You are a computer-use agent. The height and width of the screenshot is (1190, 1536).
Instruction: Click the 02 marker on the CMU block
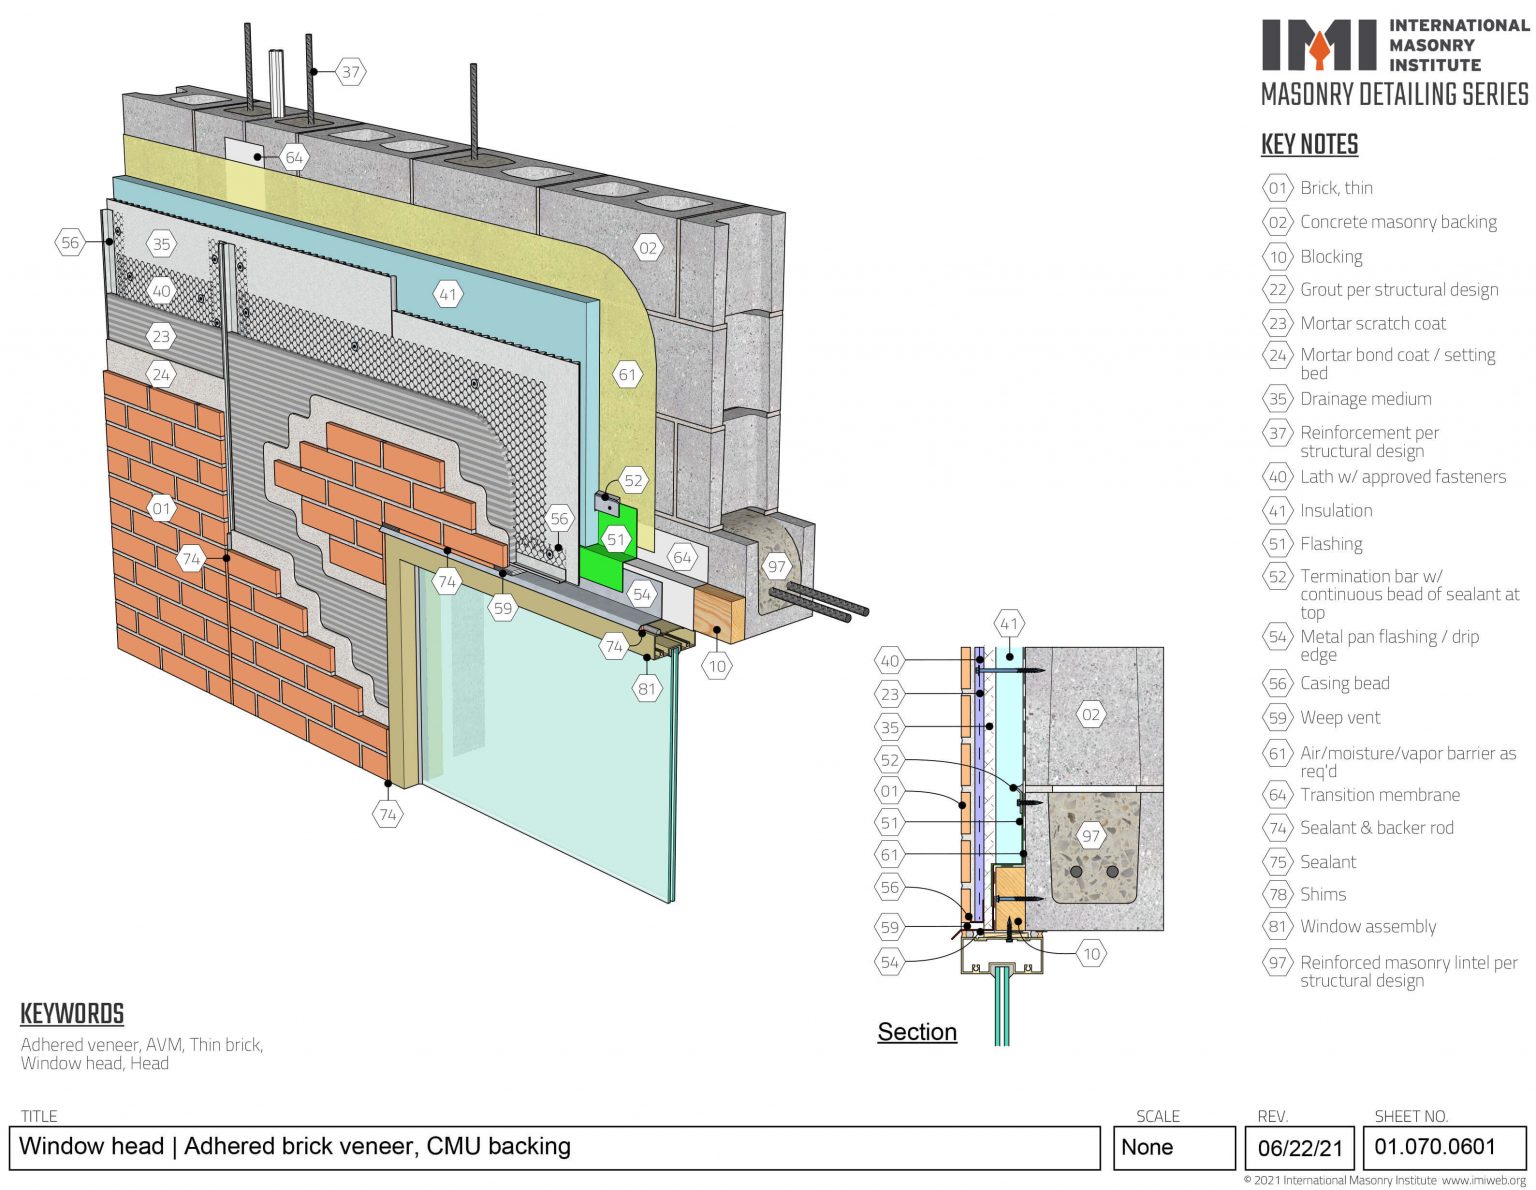click(647, 245)
